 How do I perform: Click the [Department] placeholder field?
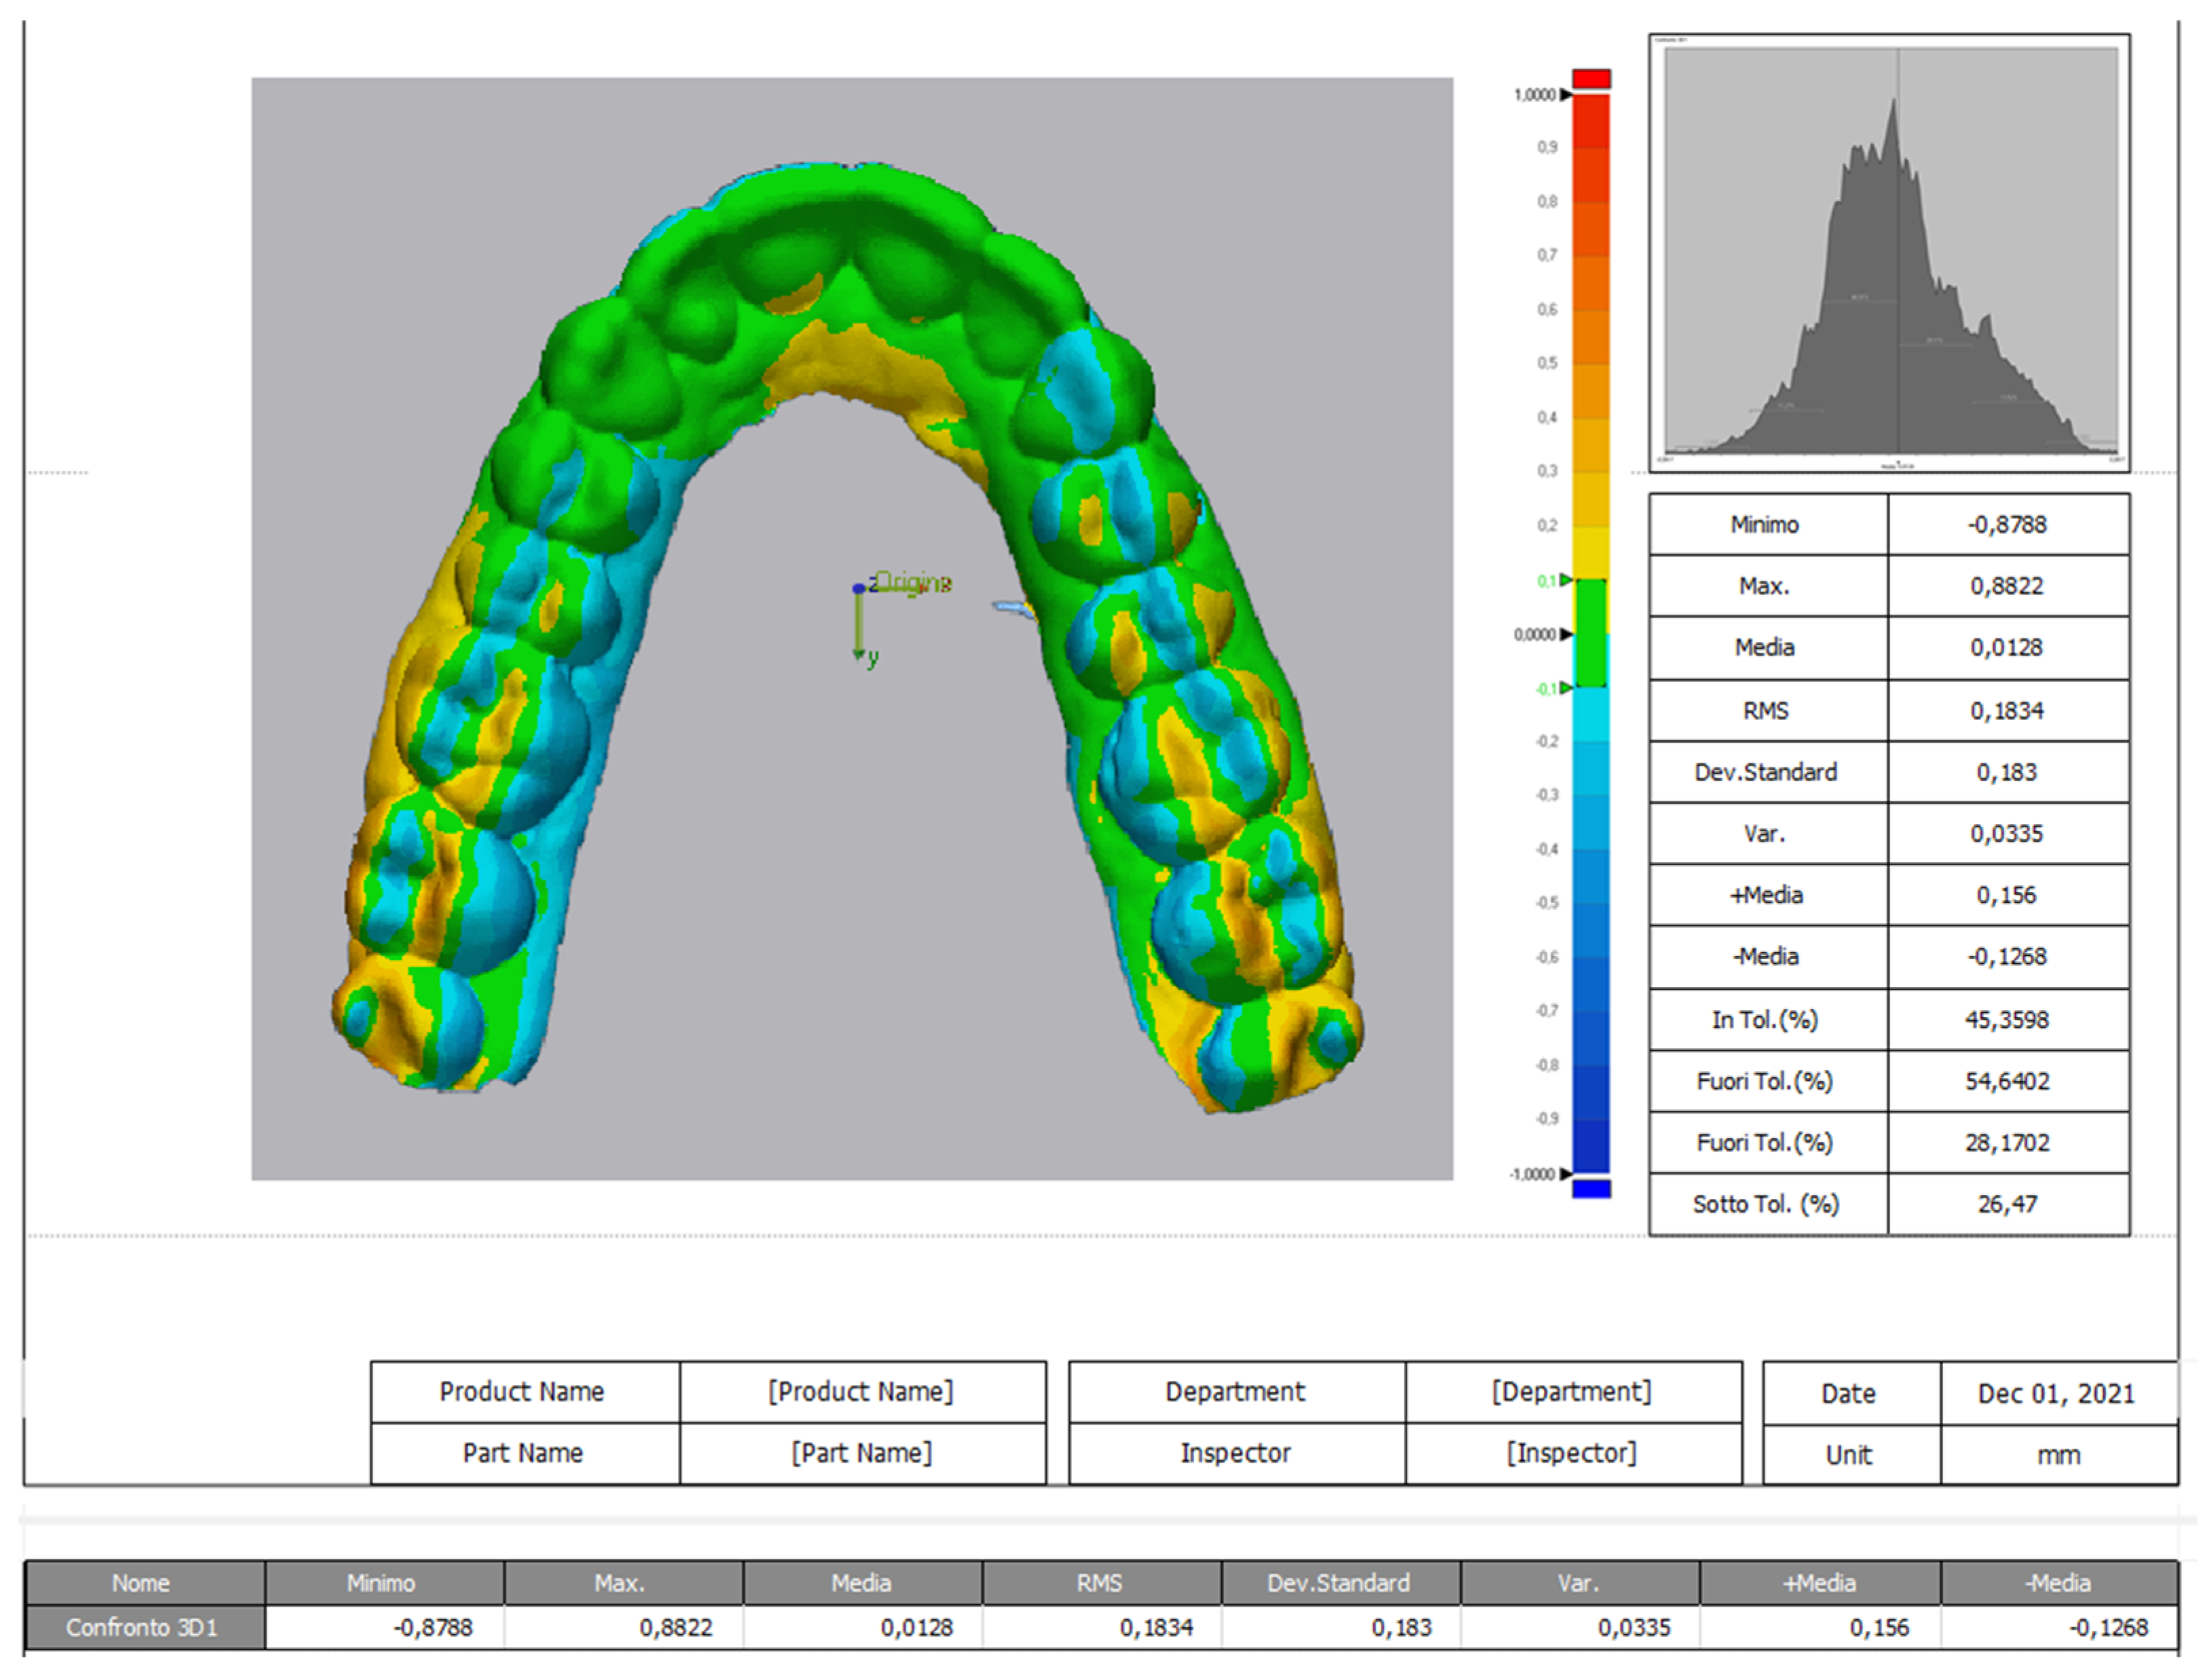click(1572, 1391)
